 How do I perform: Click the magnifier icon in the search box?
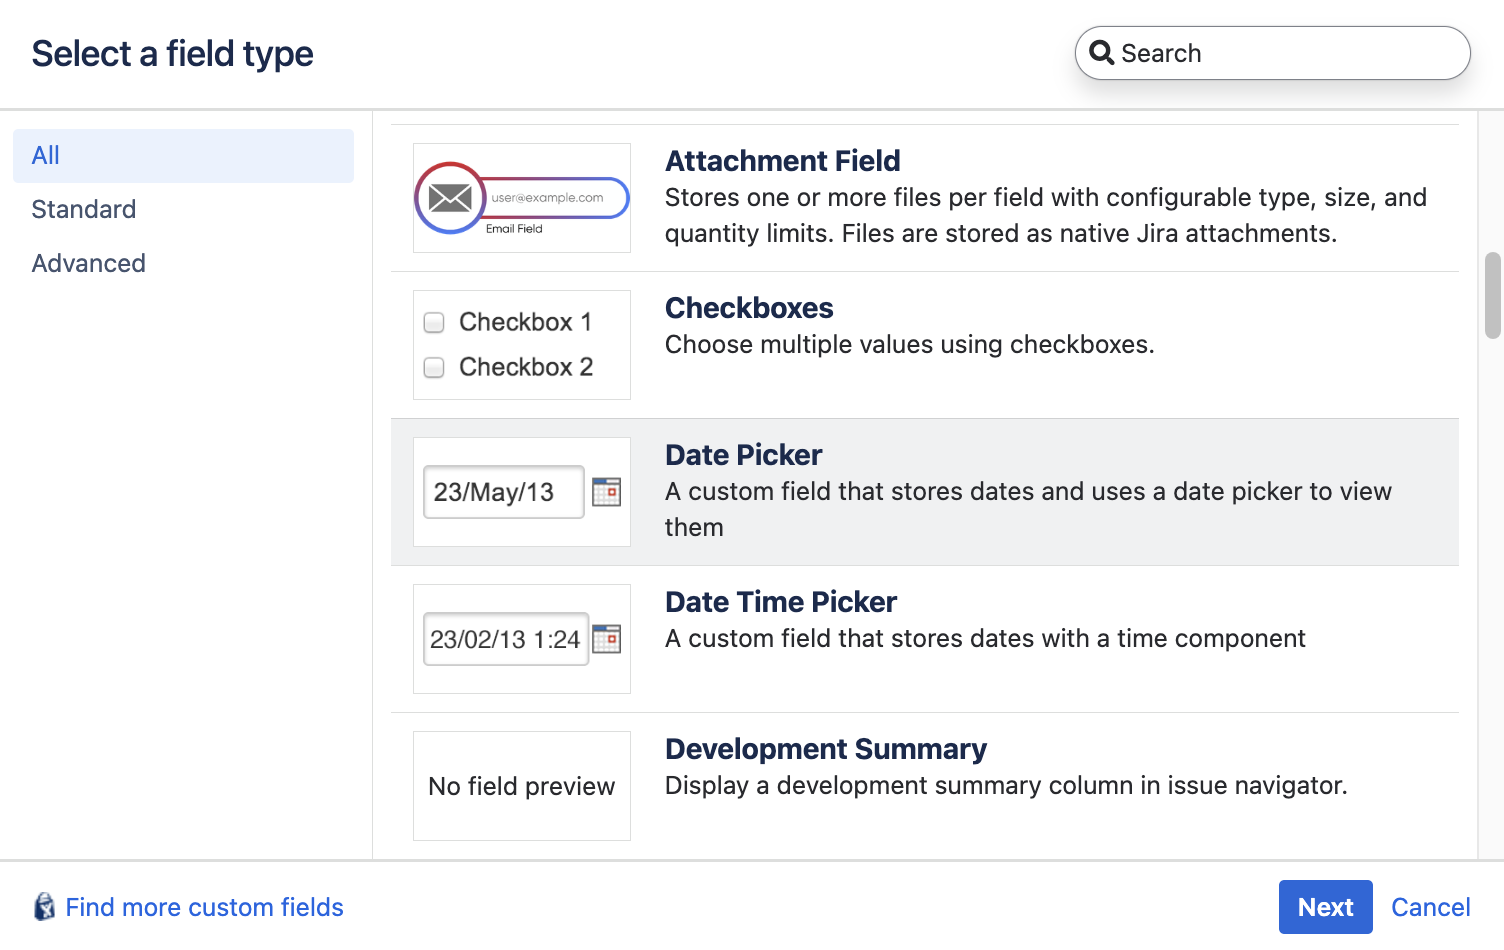point(1101,52)
